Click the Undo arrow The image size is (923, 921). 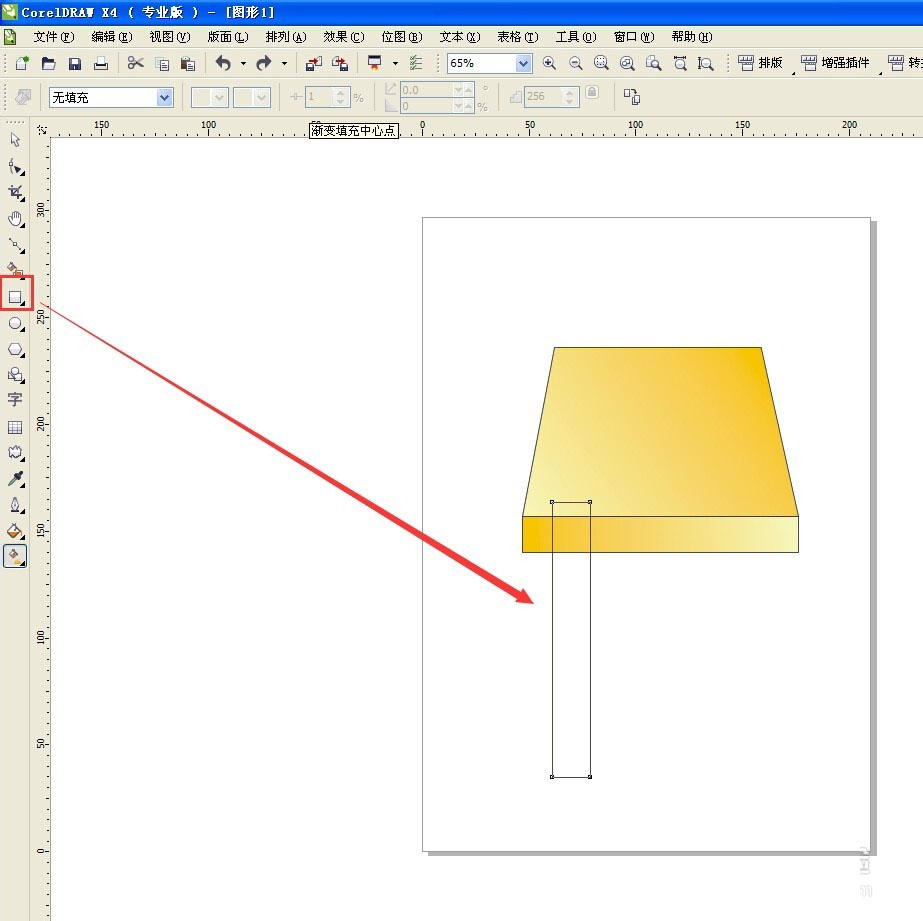tap(223, 63)
